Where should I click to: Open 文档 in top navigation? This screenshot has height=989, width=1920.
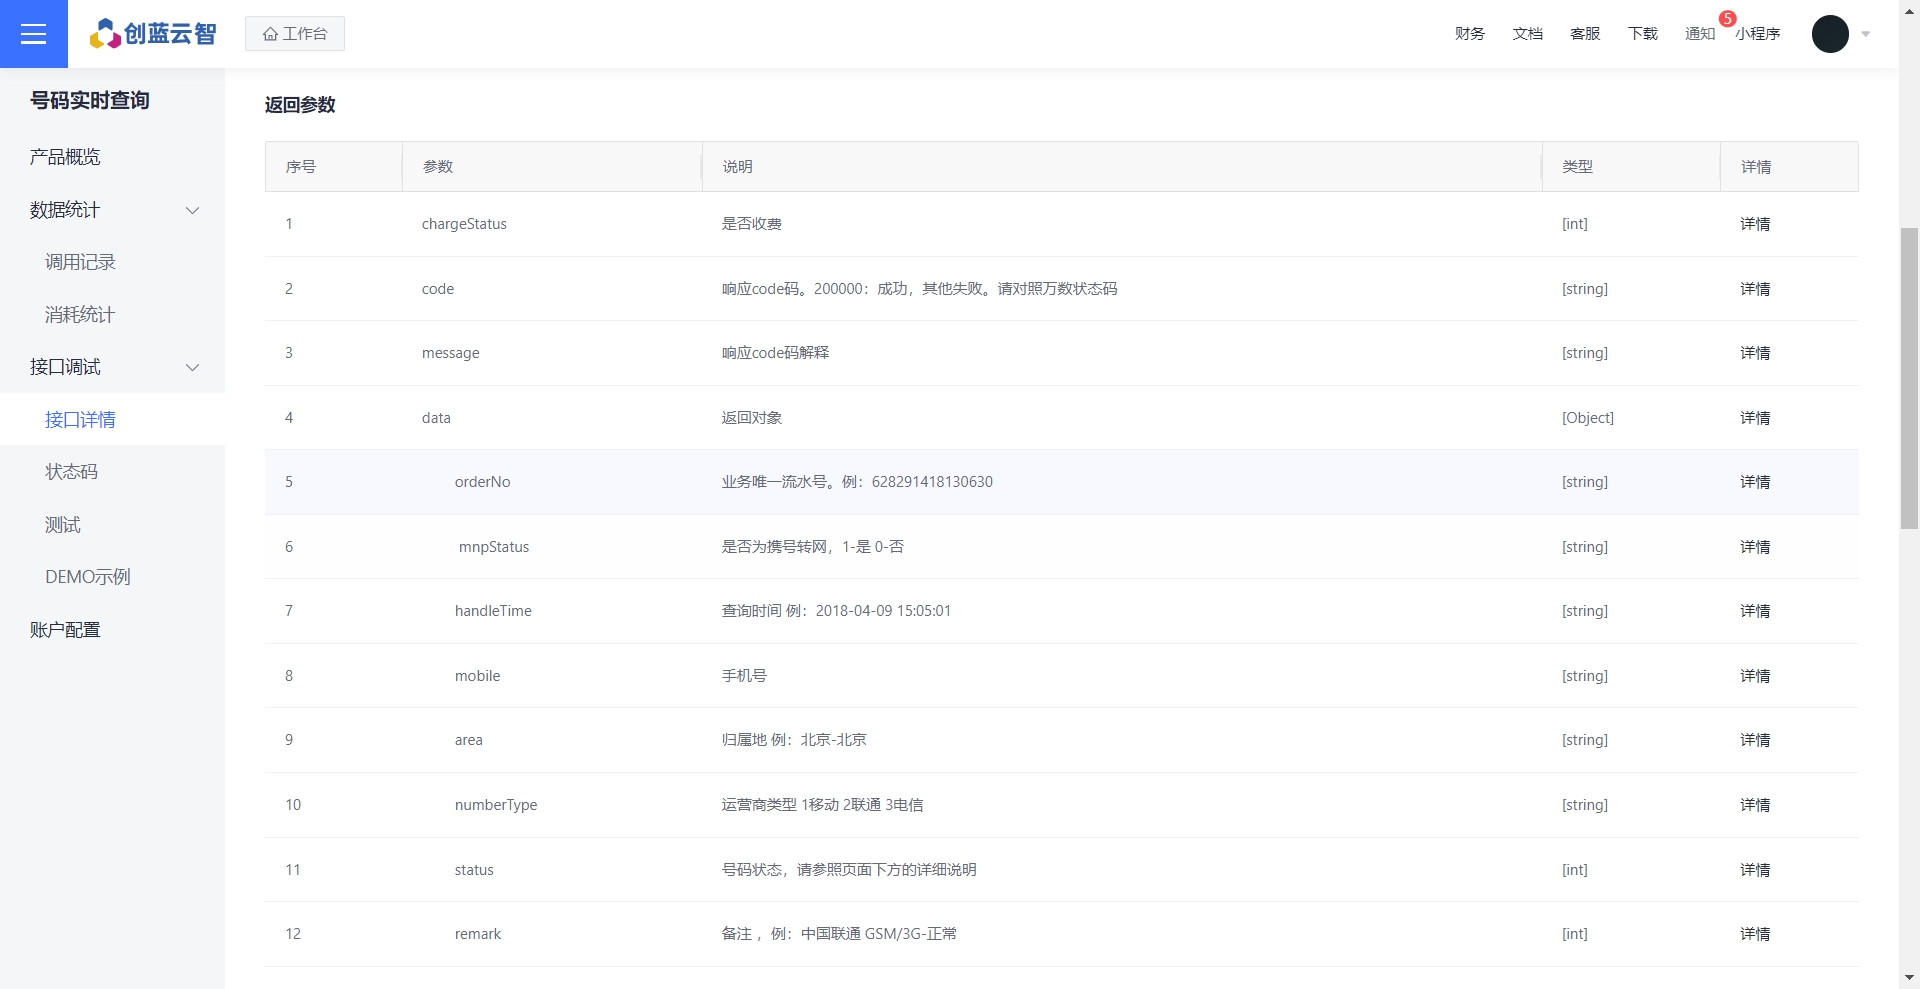pyautogui.click(x=1527, y=34)
